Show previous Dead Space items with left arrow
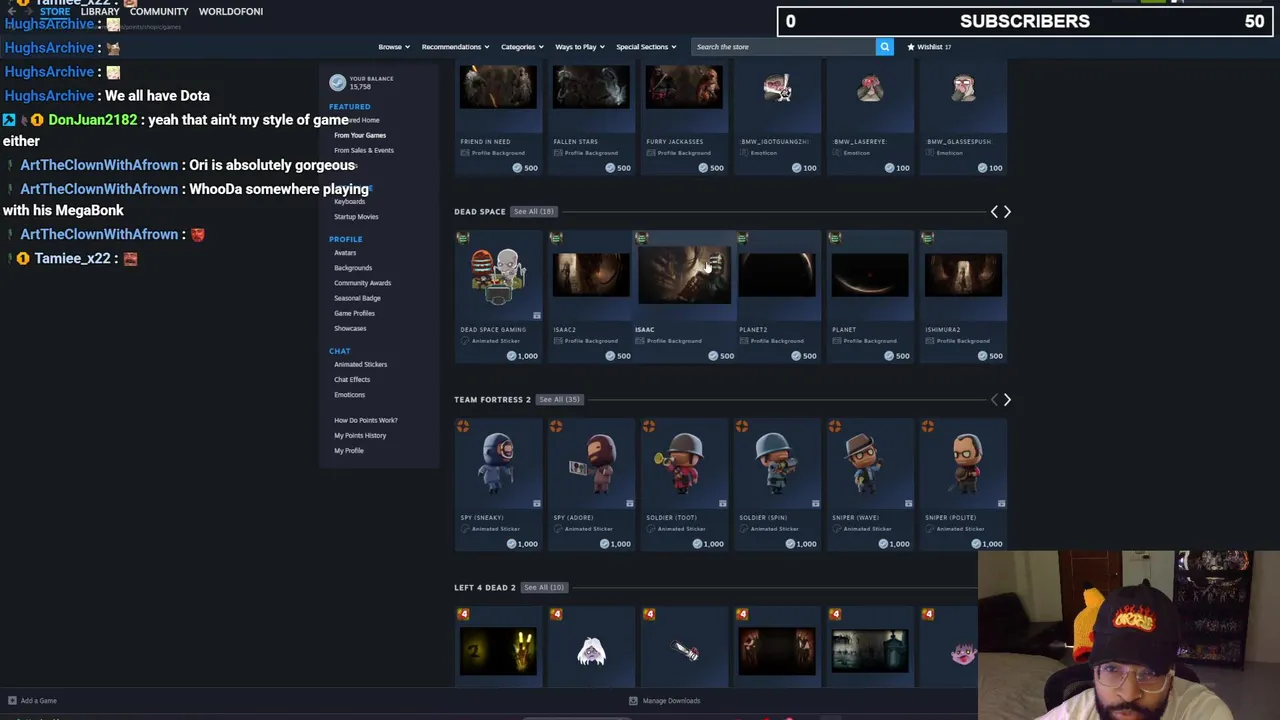The image size is (1280, 720). tap(994, 211)
